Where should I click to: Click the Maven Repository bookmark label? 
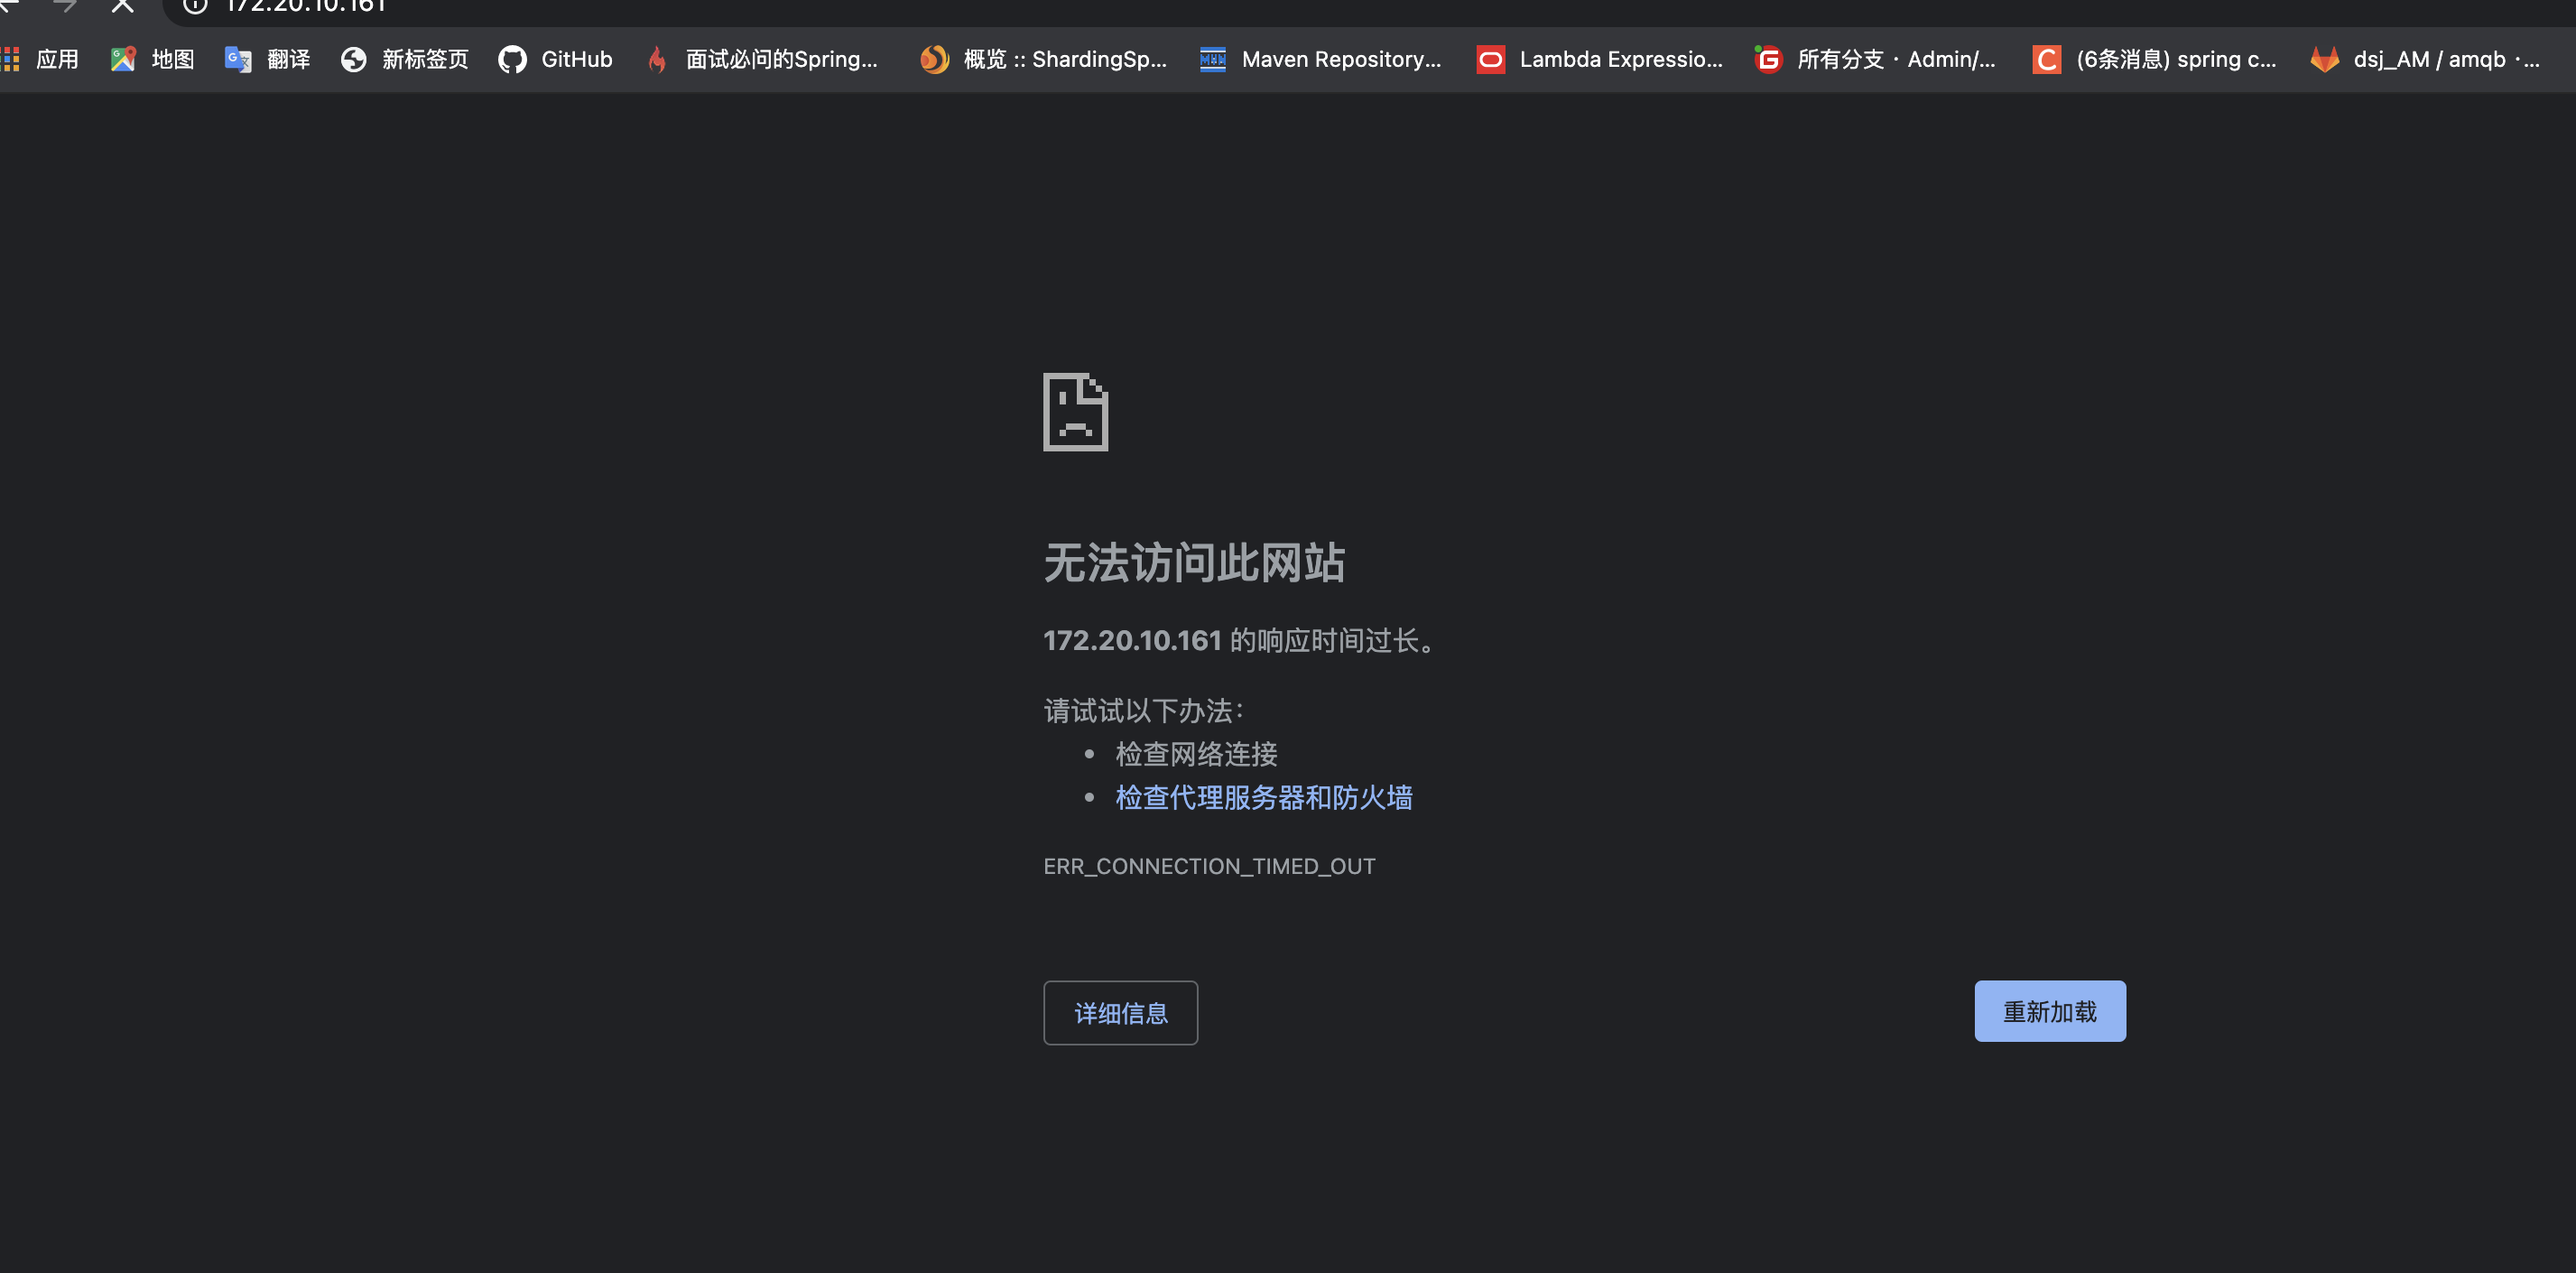[x=1341, y=60]
